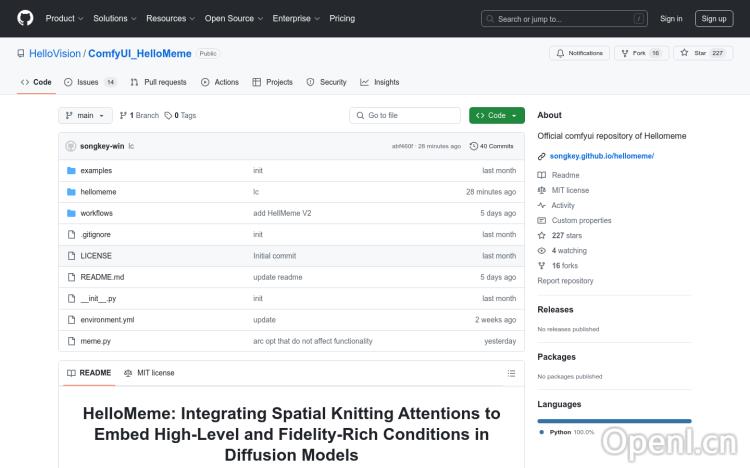This screenshot has width=750, height=468.
Task: Click the Python language color bar
Action: pyautogui.click(x=614, y=421)
